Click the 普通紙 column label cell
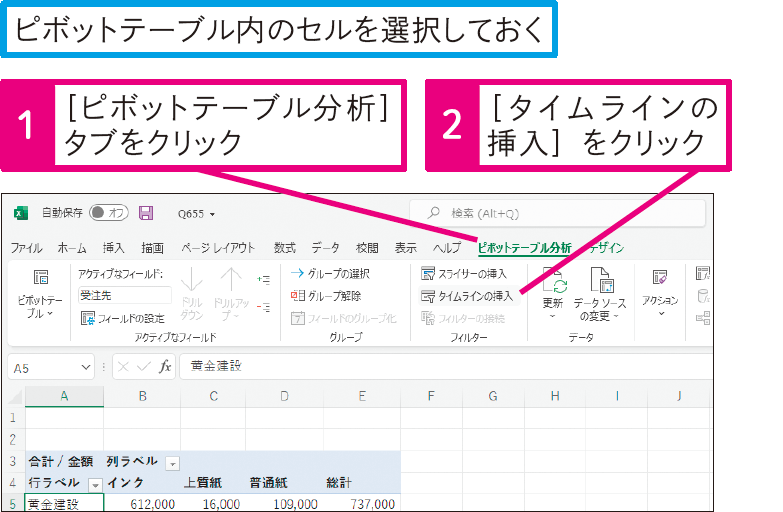Image resolution: width=783 pixels, height=512 pixels. pyautogui.click(x=285, y=483)
